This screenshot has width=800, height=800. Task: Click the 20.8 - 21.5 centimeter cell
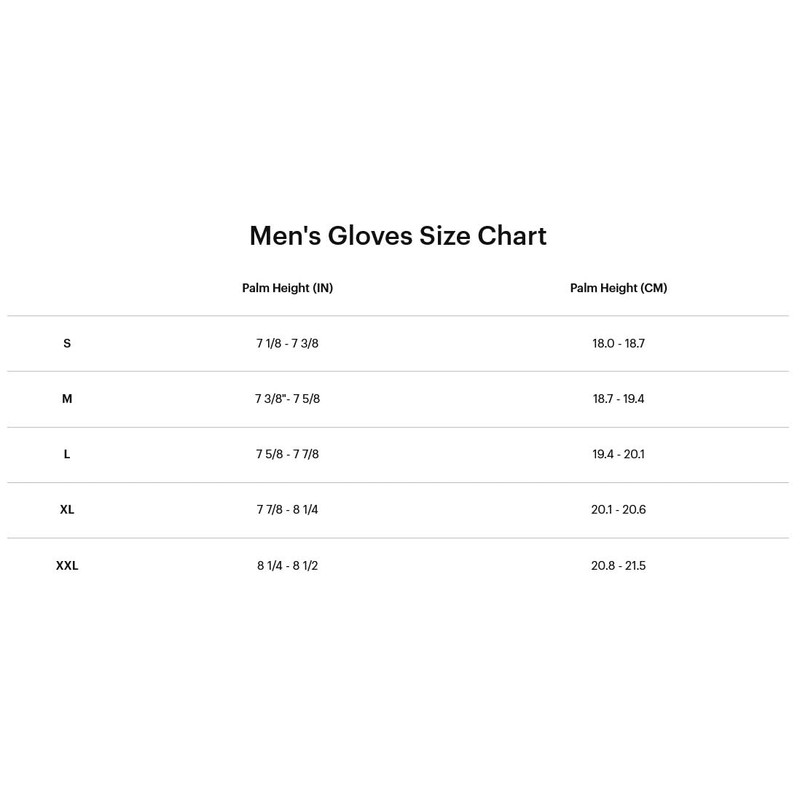point(618,566)
